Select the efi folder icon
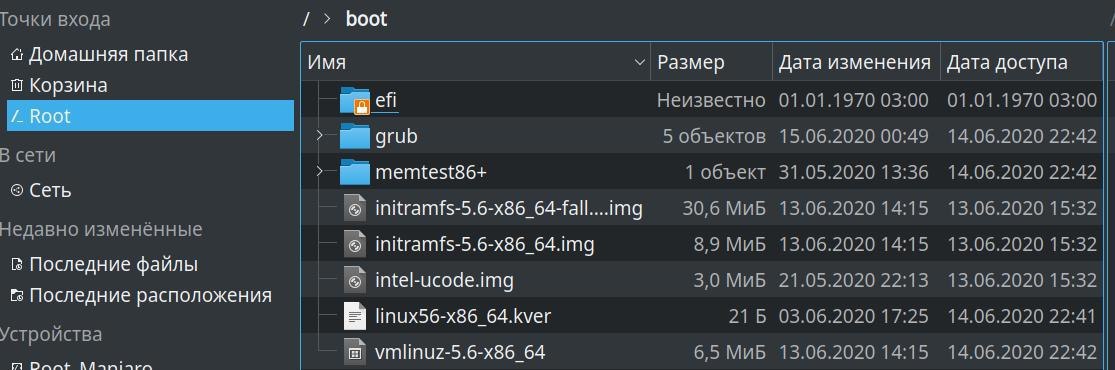The height and width of the screenshot is (370, 1115). pos(355,100)
